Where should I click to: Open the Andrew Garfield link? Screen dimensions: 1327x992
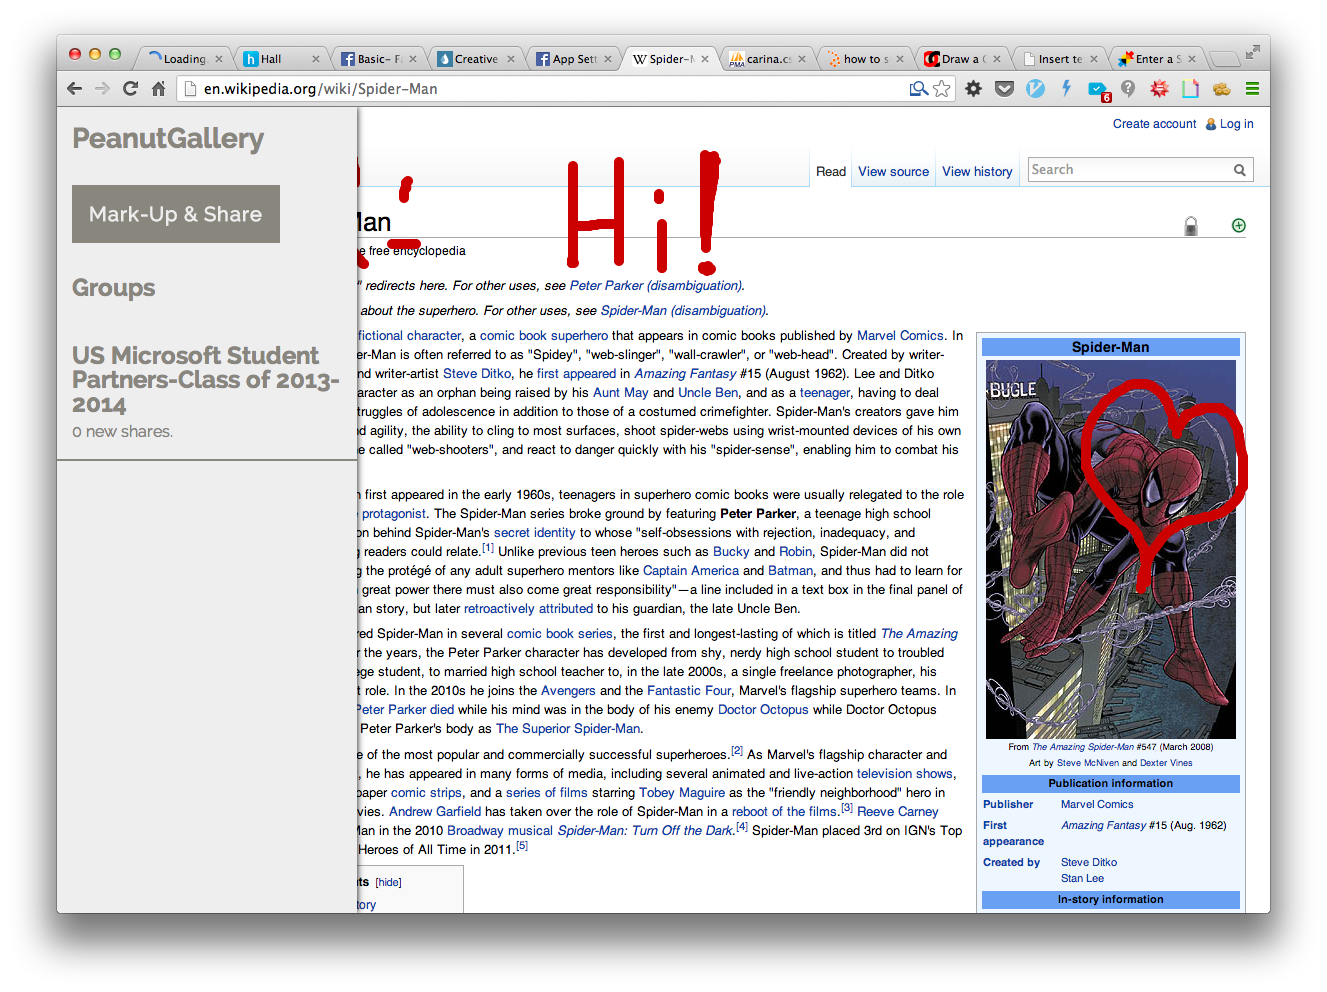[x=435, y=812]
